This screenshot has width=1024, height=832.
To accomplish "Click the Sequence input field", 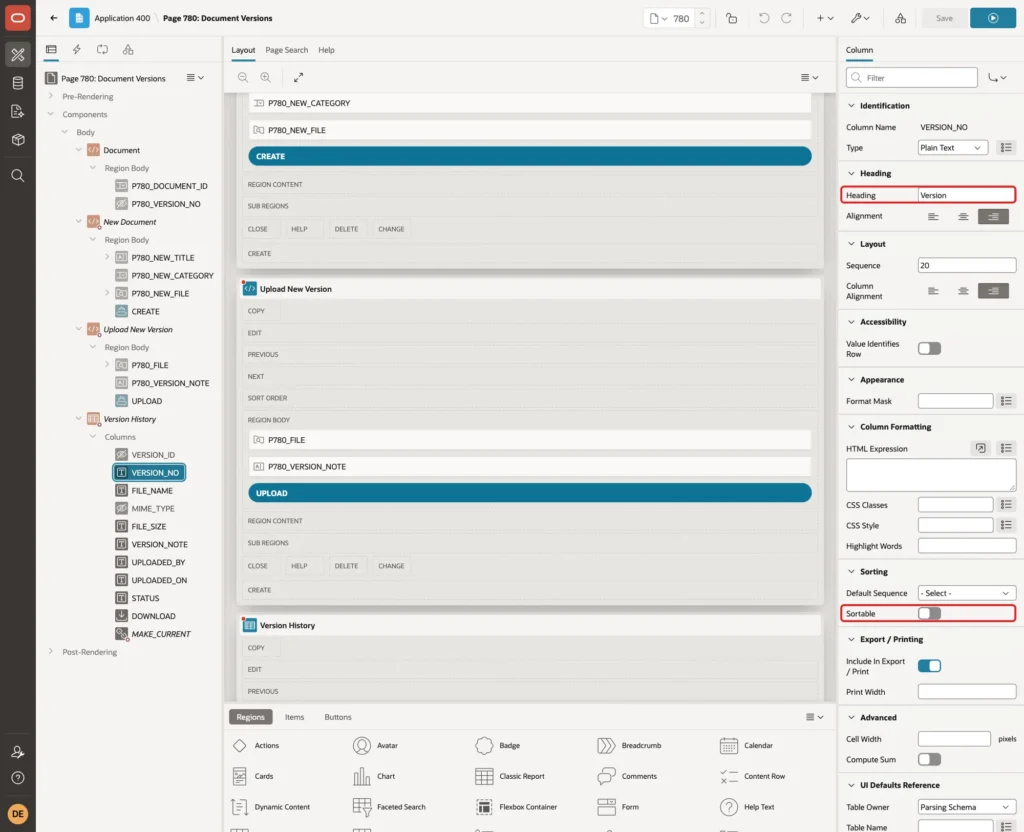I will tap(967, 265).
